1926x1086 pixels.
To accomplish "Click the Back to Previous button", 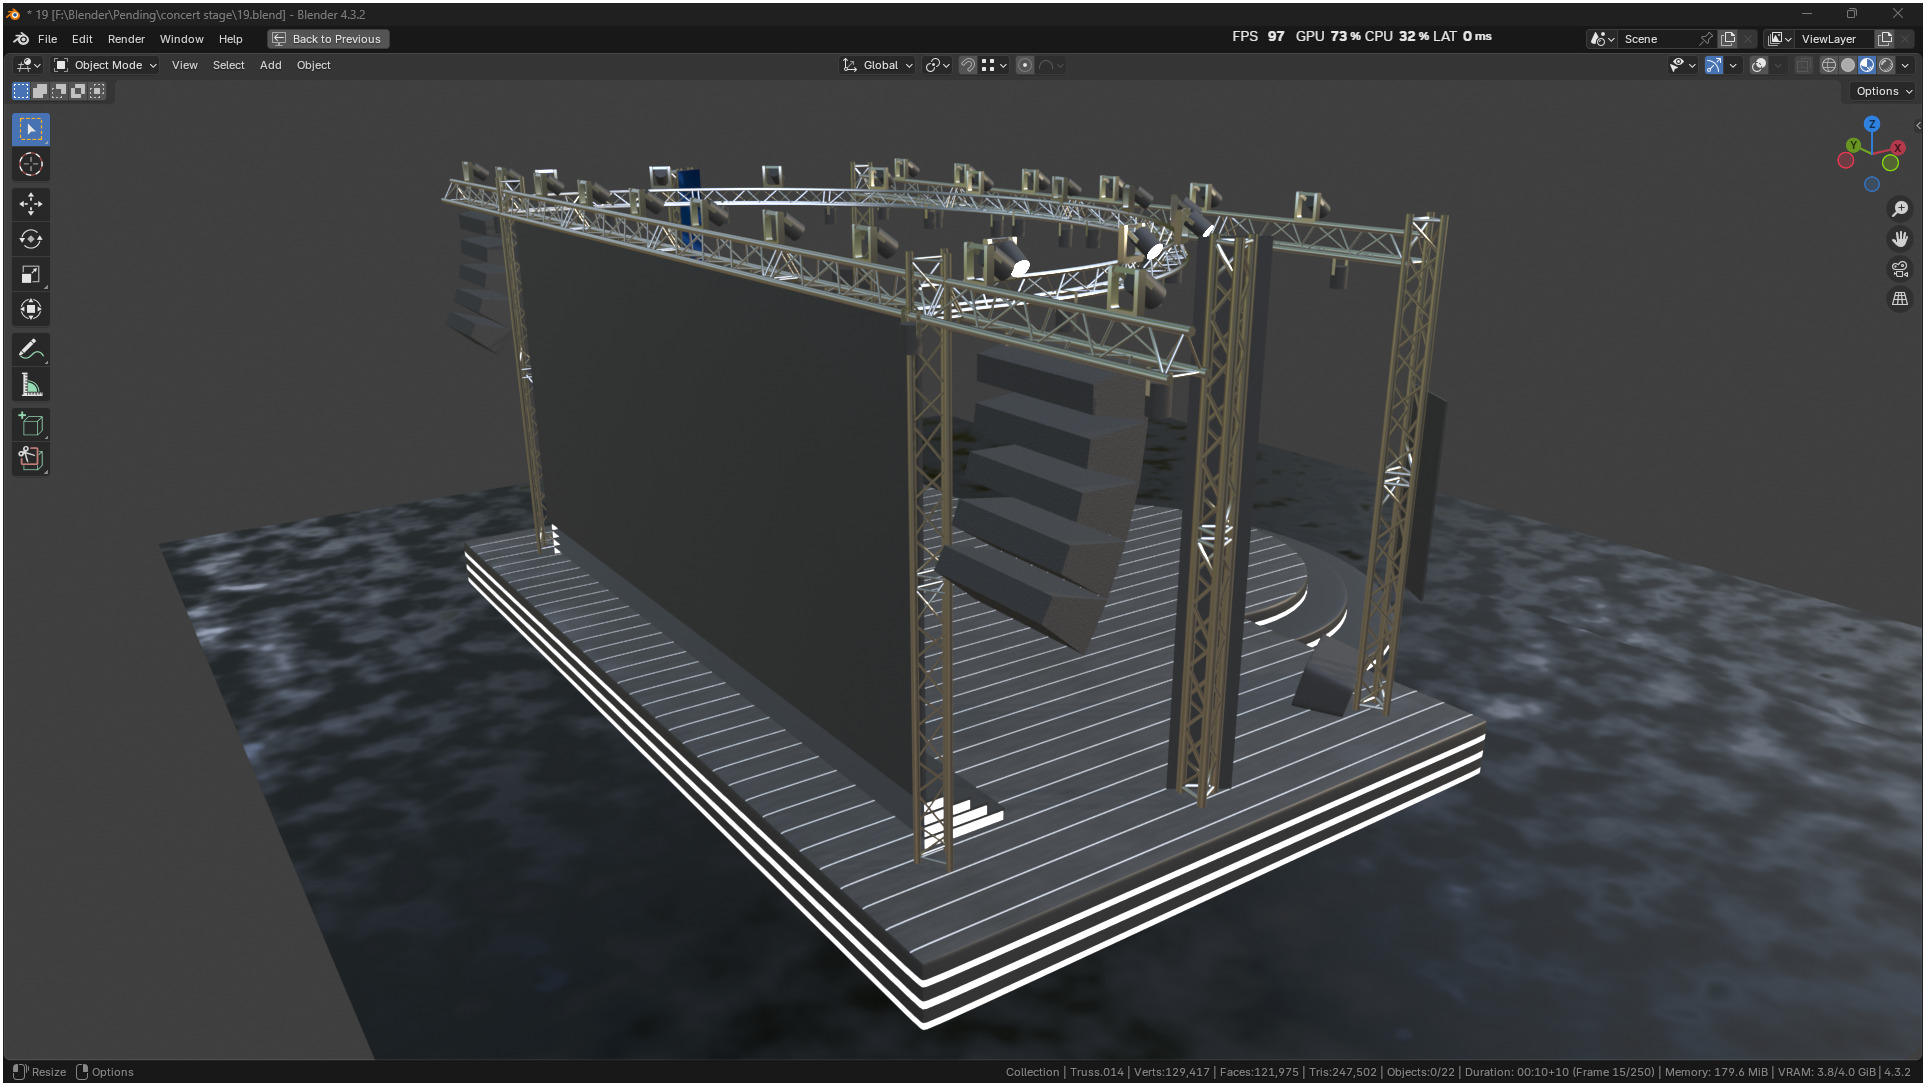I will (328, 39).
